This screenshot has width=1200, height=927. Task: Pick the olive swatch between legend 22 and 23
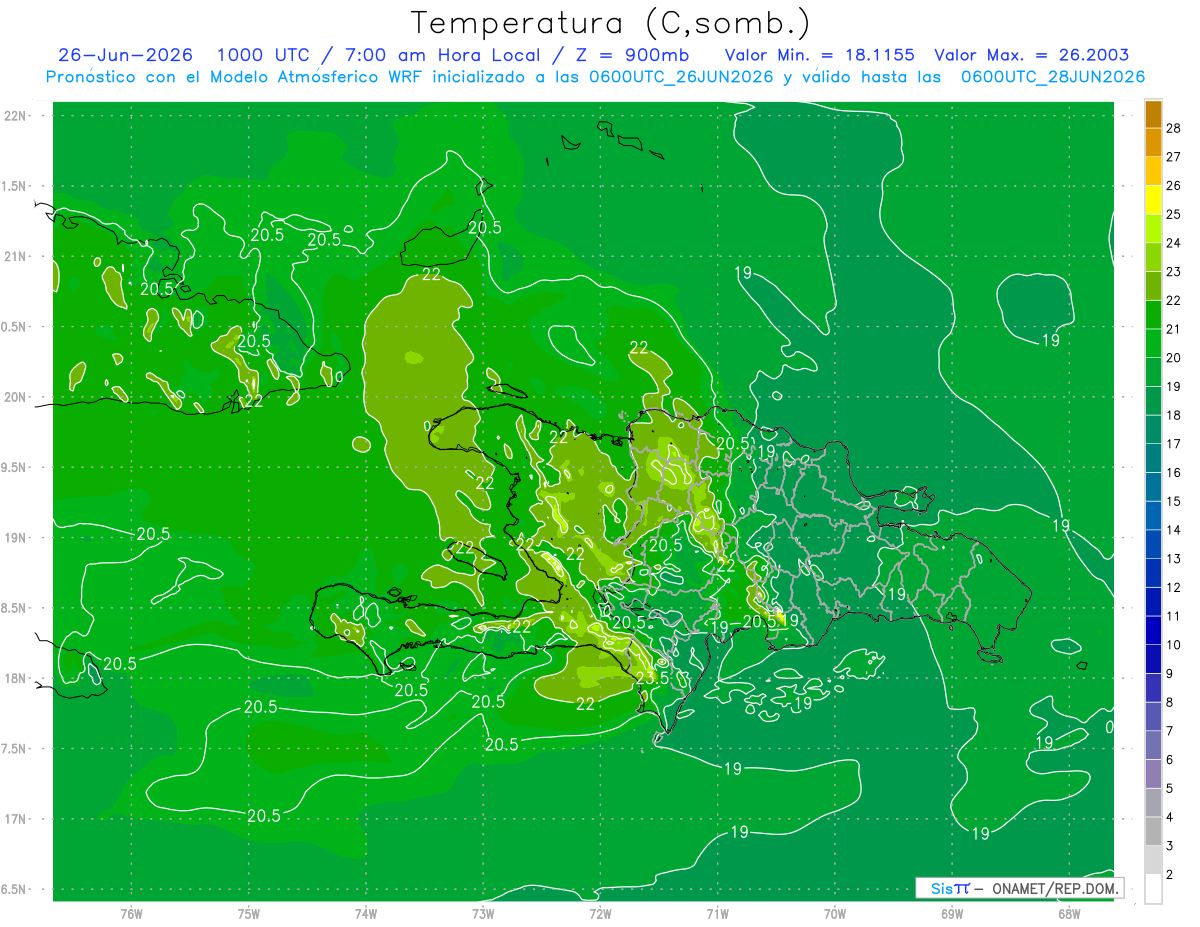point(1153,286)
